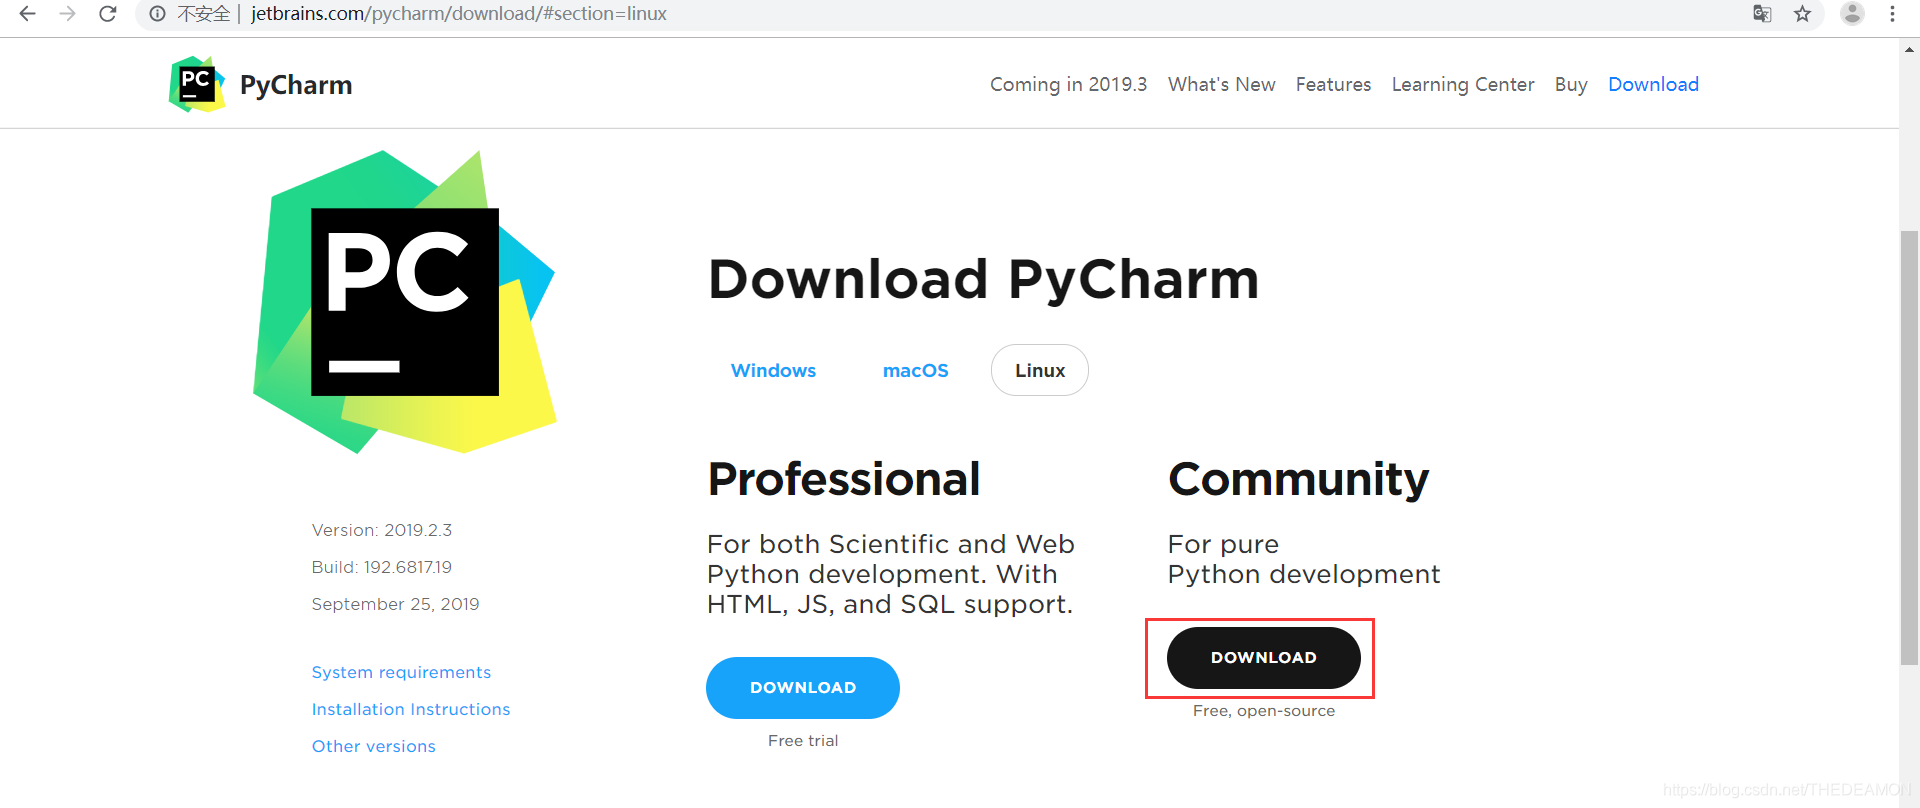Open the translate page icon
Screen dimensions: 1920x808
point(1762,14)
